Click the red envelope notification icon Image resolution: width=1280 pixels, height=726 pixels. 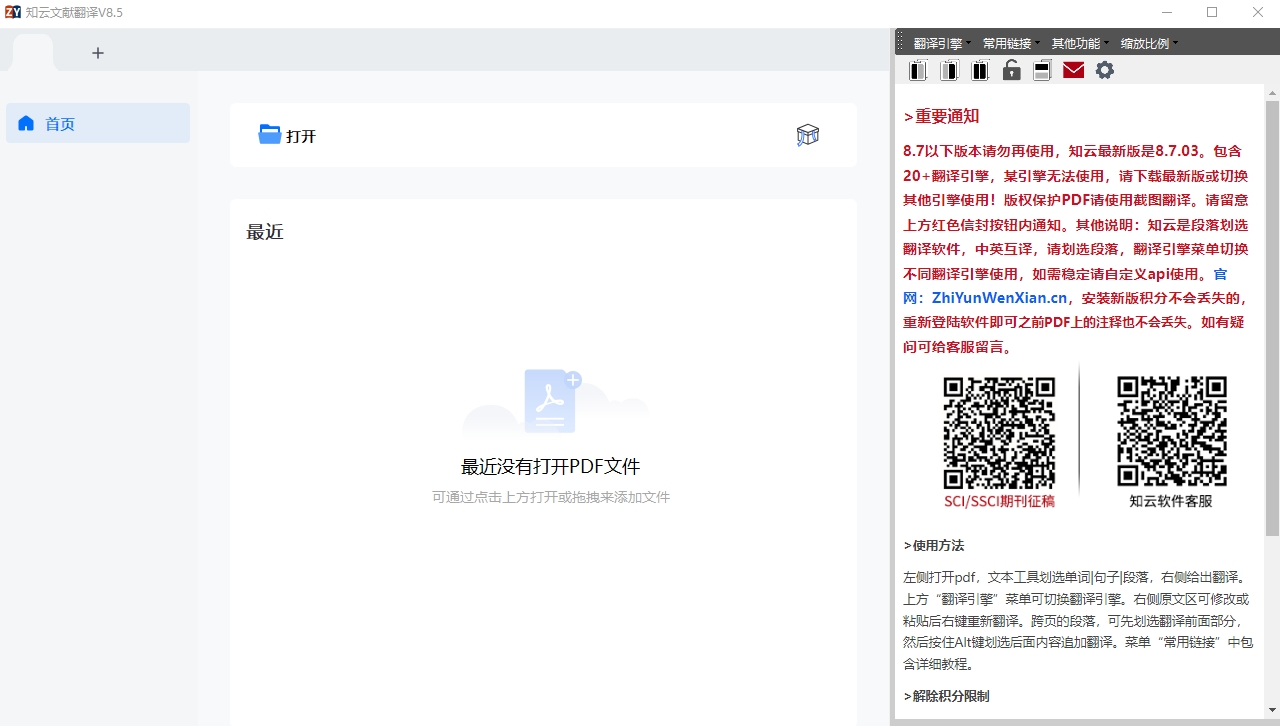pyautogui.click(x=1073, y=70)
